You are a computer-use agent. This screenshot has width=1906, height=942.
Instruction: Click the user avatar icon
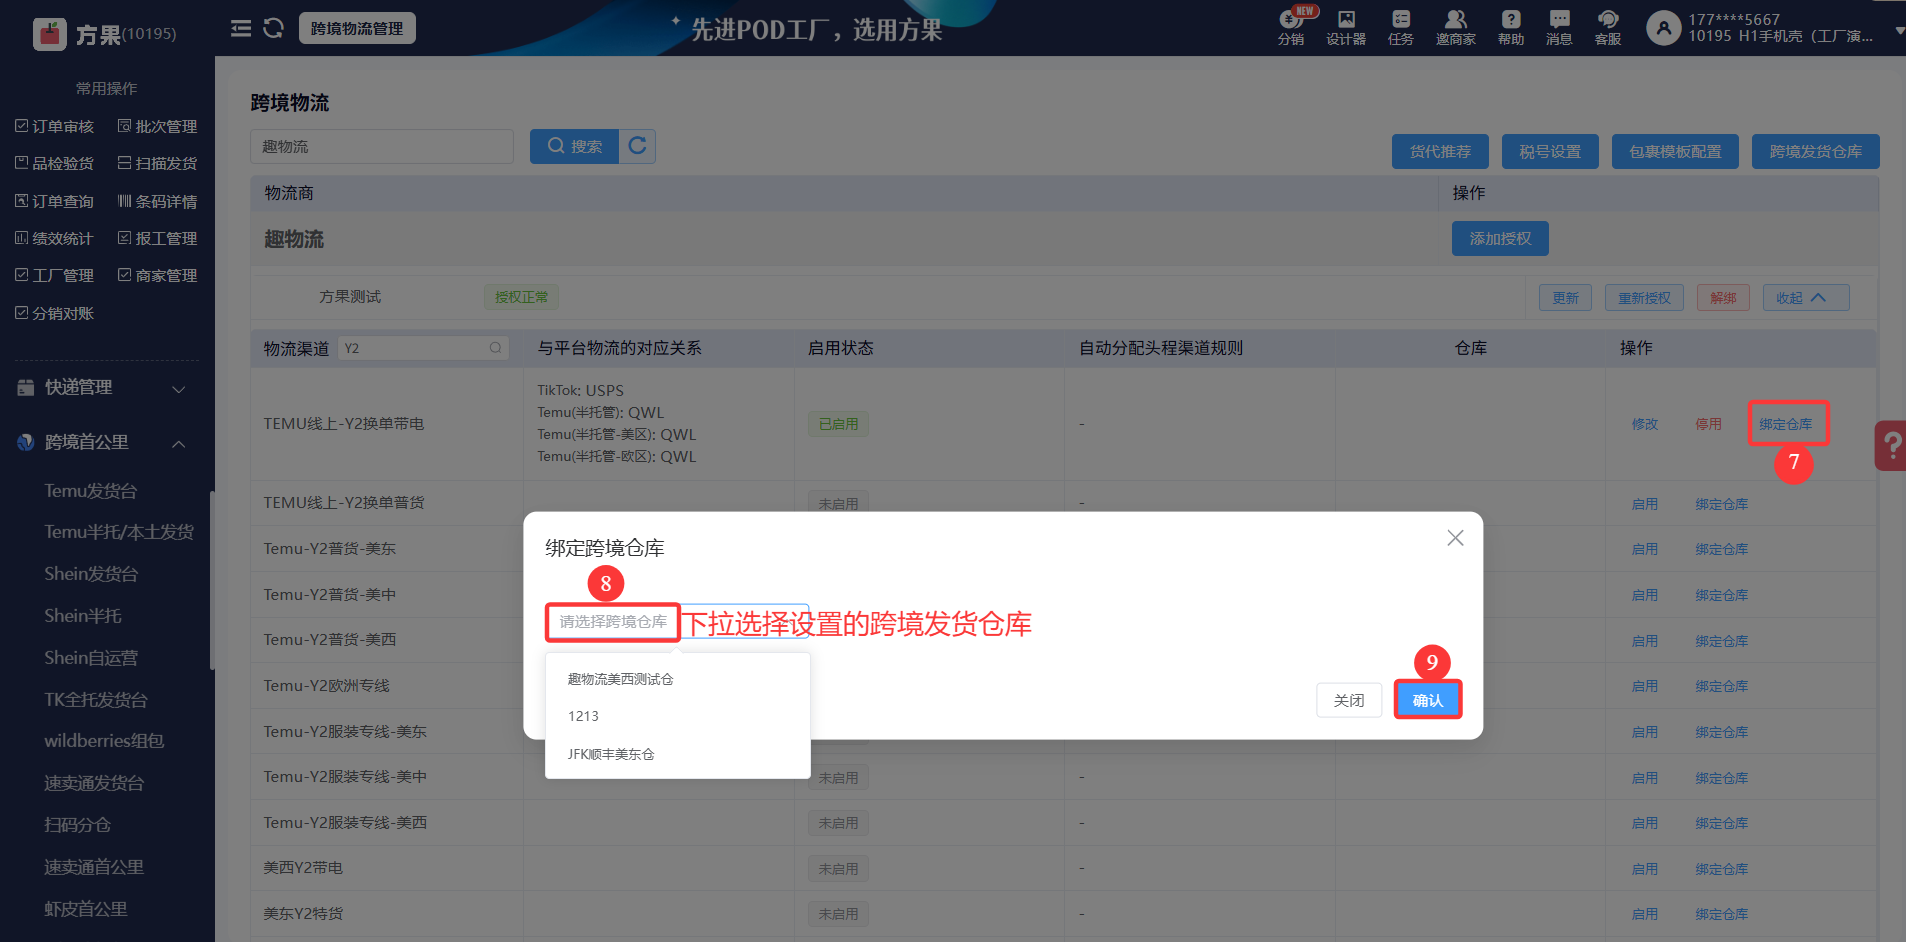tap(1663, 28)
